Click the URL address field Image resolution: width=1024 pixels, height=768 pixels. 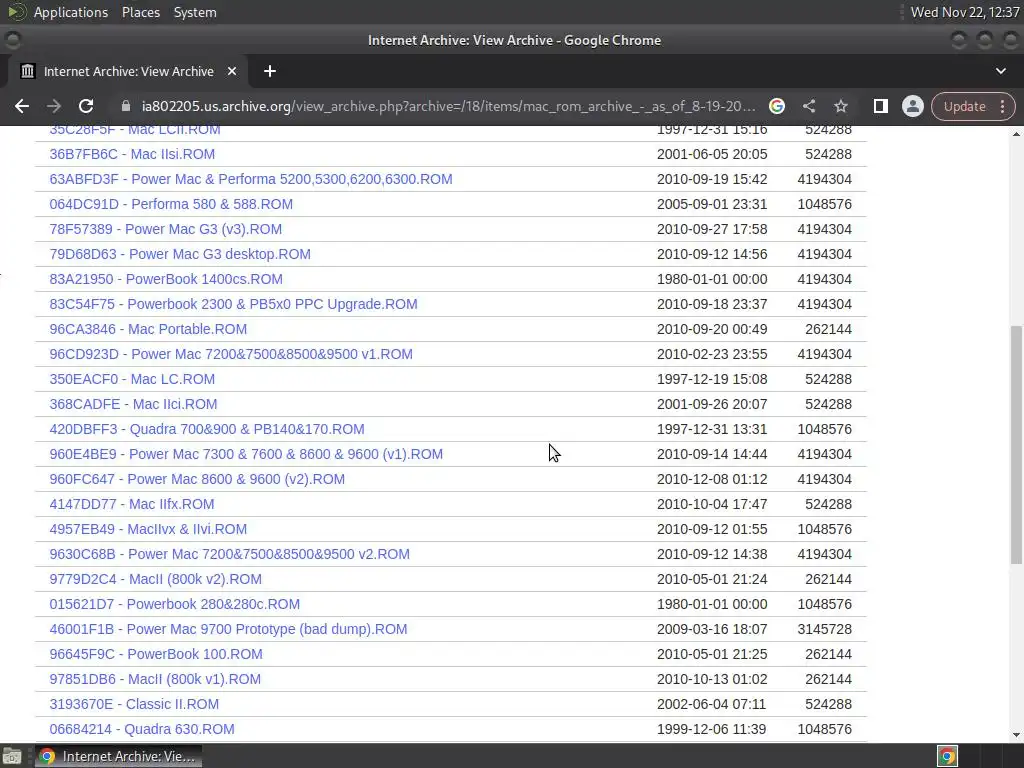point(448,106)
